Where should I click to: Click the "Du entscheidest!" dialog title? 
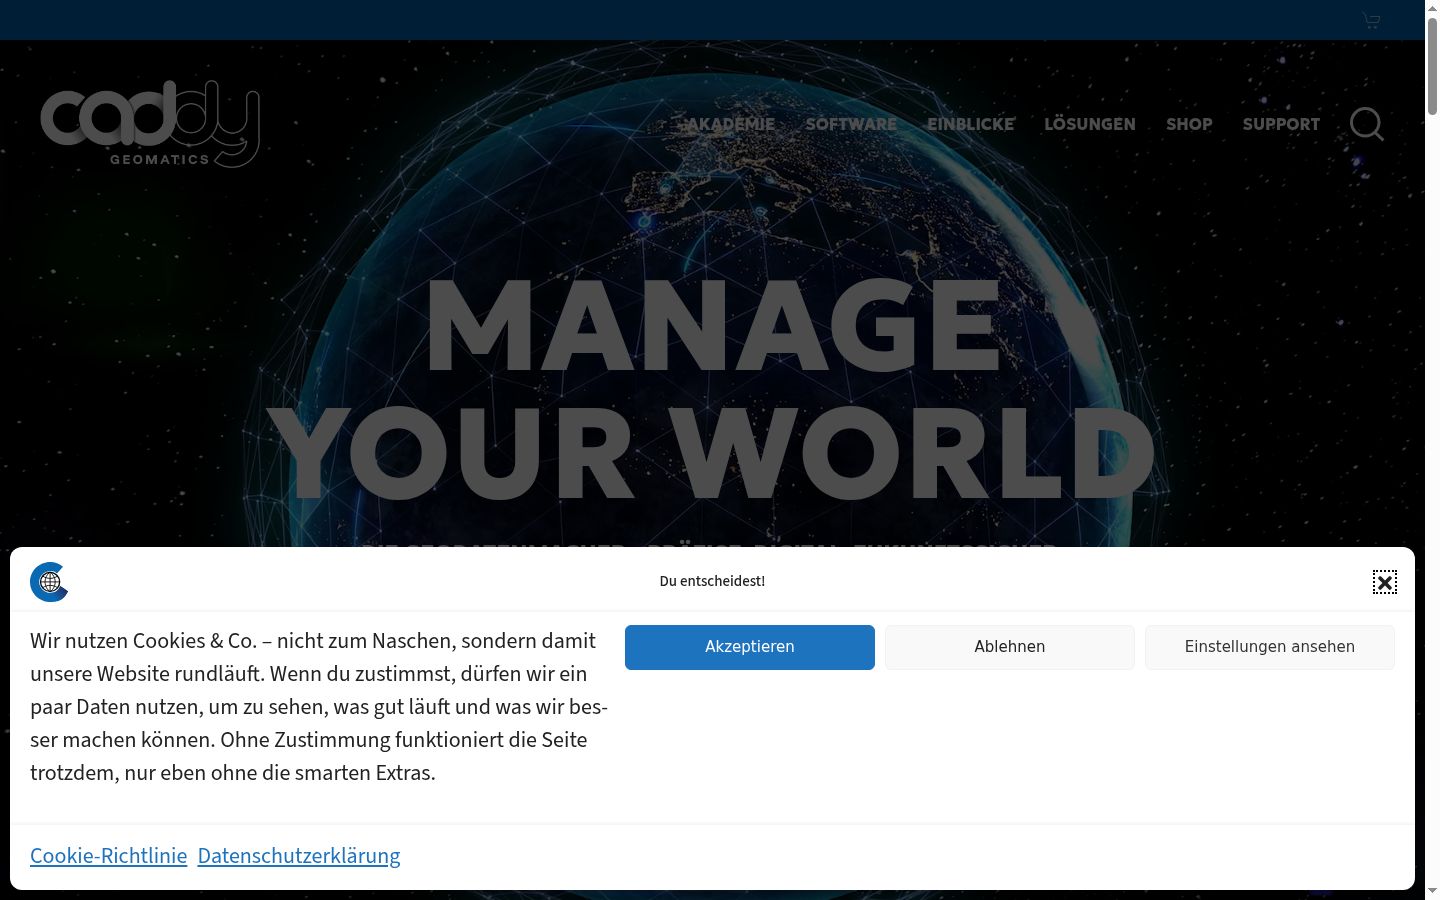point(712,581)
